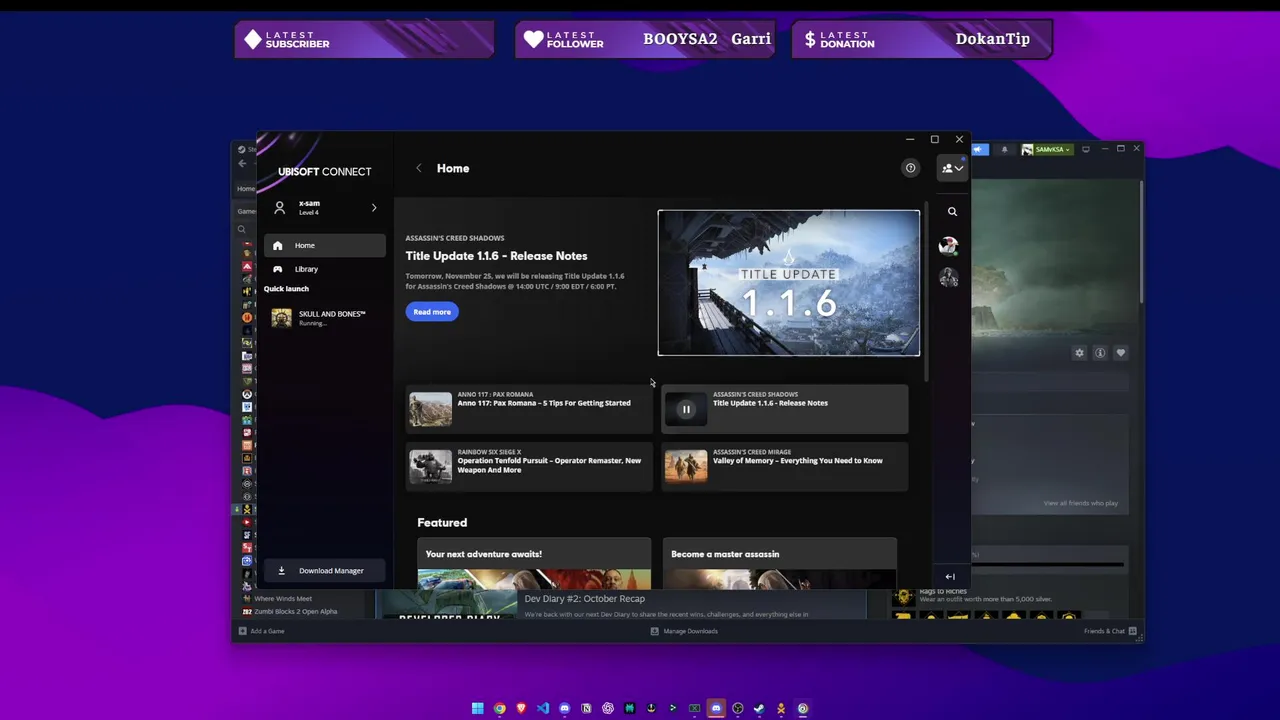
Task: Open the online friend avatar with green status
Action: pos(949,246)
